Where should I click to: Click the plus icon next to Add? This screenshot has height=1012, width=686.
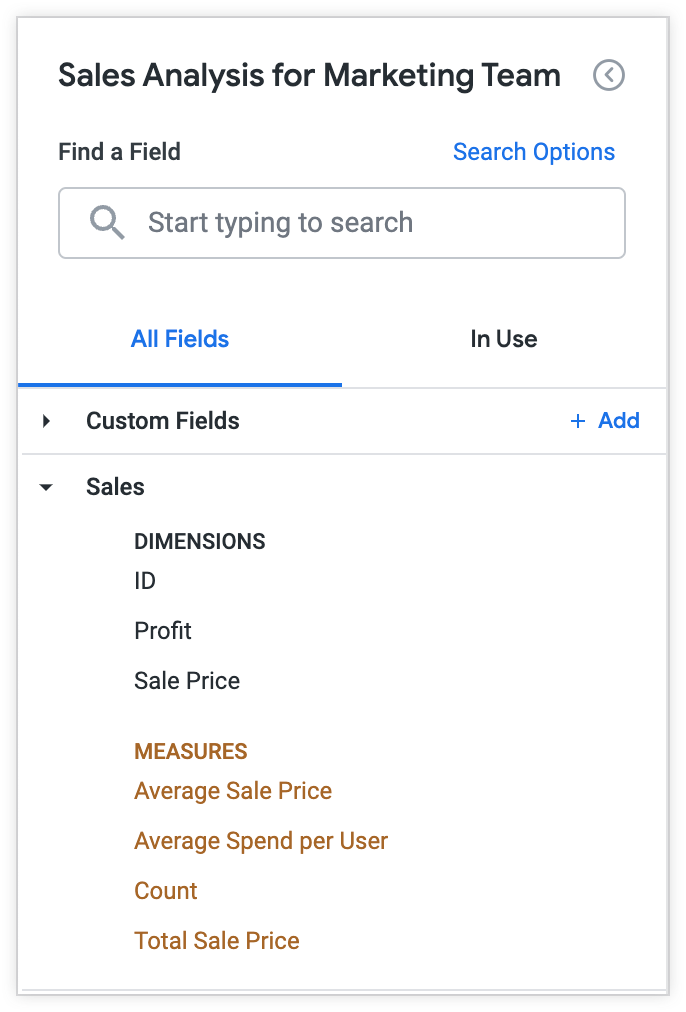(x=578, y=420)
